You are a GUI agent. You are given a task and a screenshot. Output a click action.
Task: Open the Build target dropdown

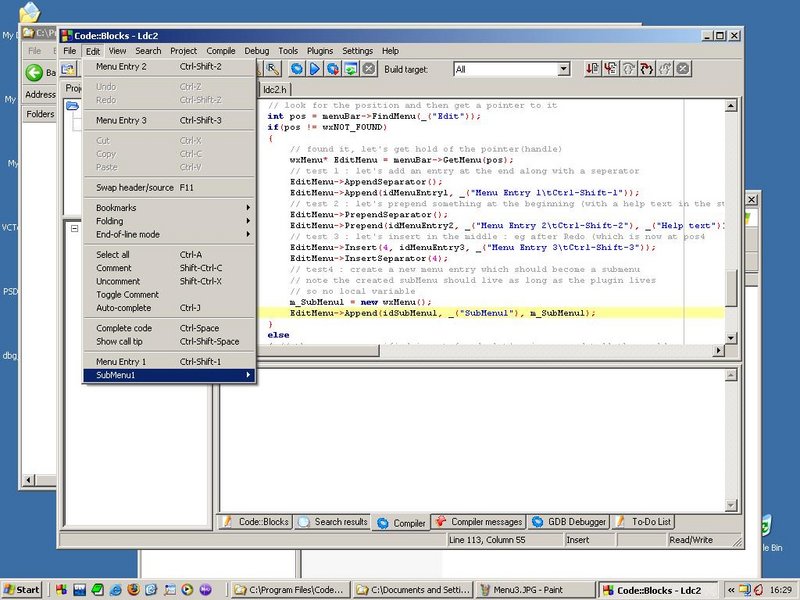tap(563, 69)
